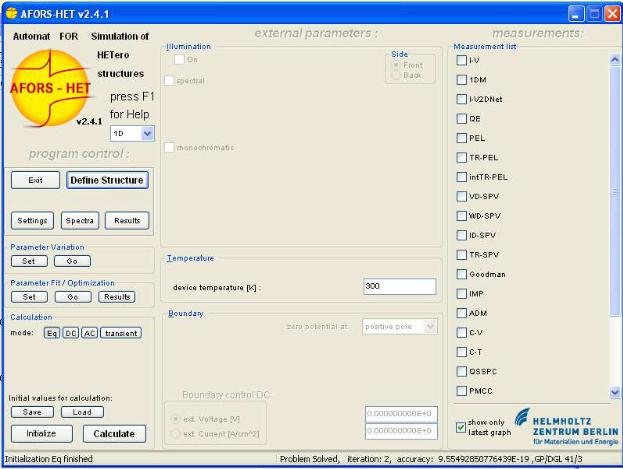This screenshot has height=469, width=623.
Task: Click the 'Initialization Eq finished' status text
Action: [48, 459]
